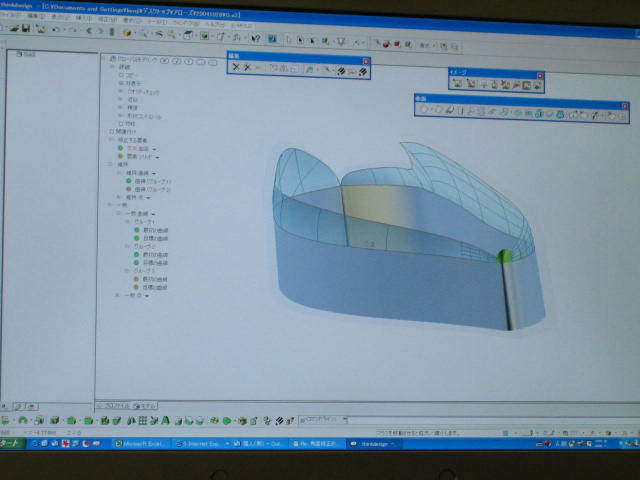Screen dimensions: 640x480
Task: Open the Window (ウィンドウ) menu
Action: (185, 23)
